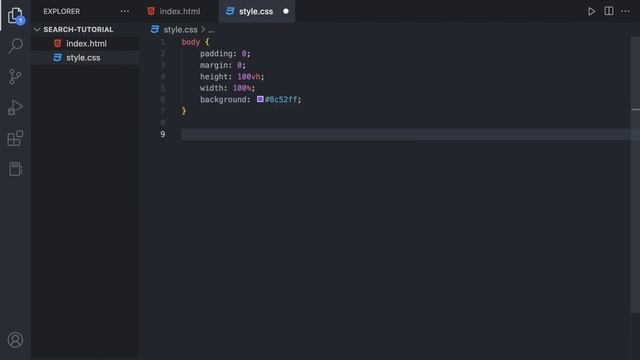Click the CSS file icon on style.css tab

230,11
